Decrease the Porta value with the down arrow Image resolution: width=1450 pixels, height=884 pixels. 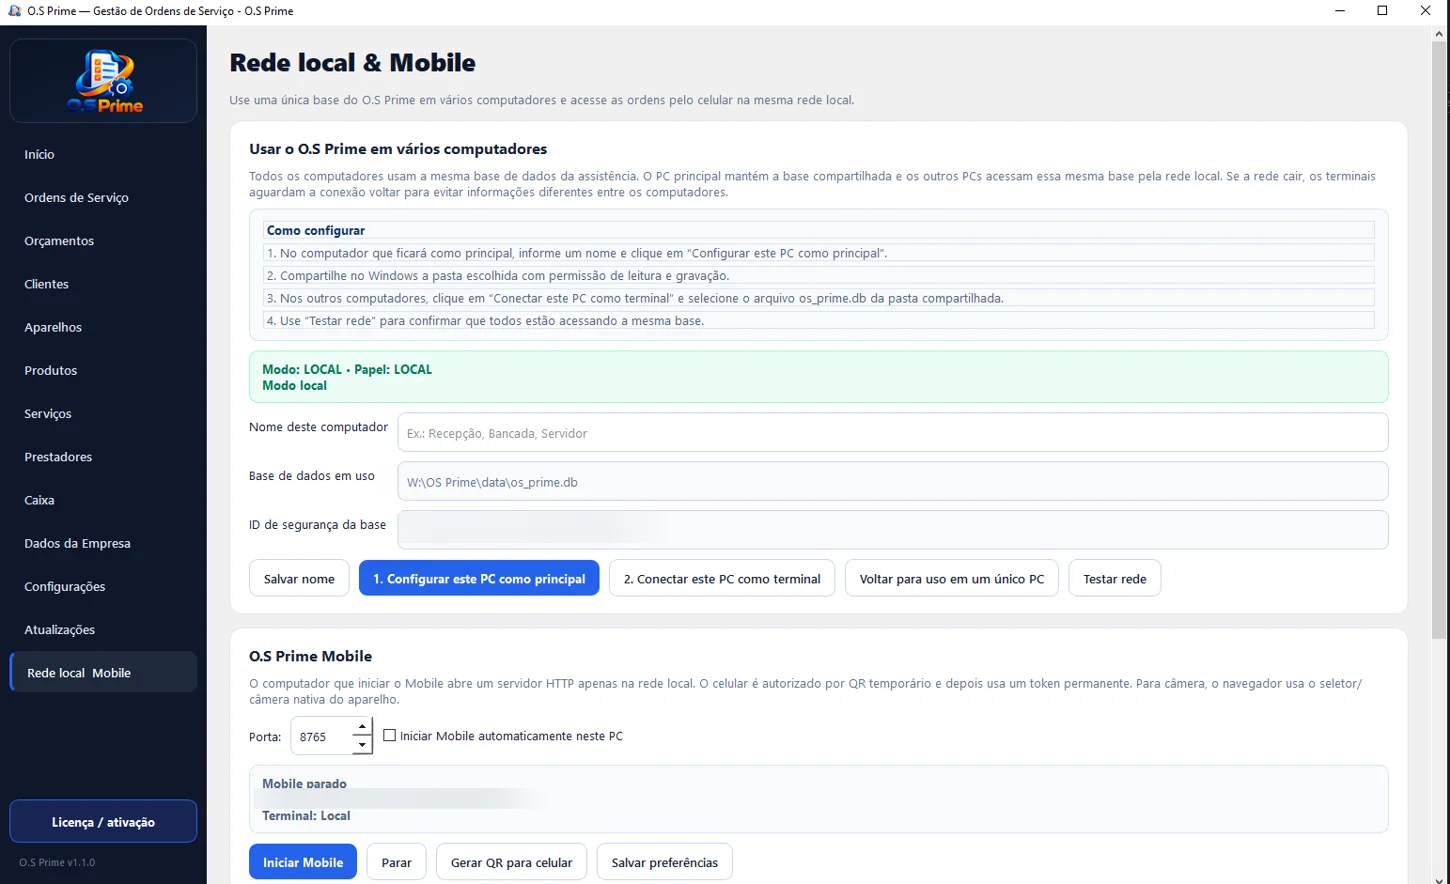pyautogui.click(x=362, y=745)
